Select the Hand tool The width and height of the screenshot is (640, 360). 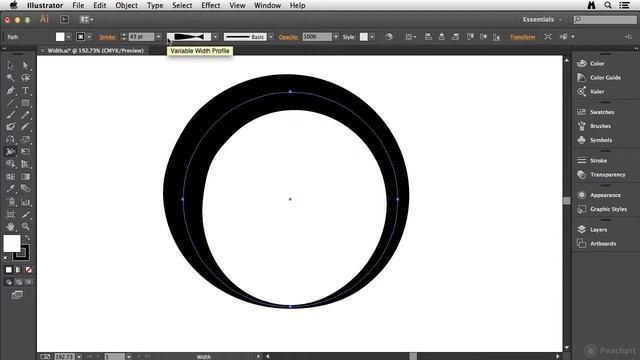10,227
